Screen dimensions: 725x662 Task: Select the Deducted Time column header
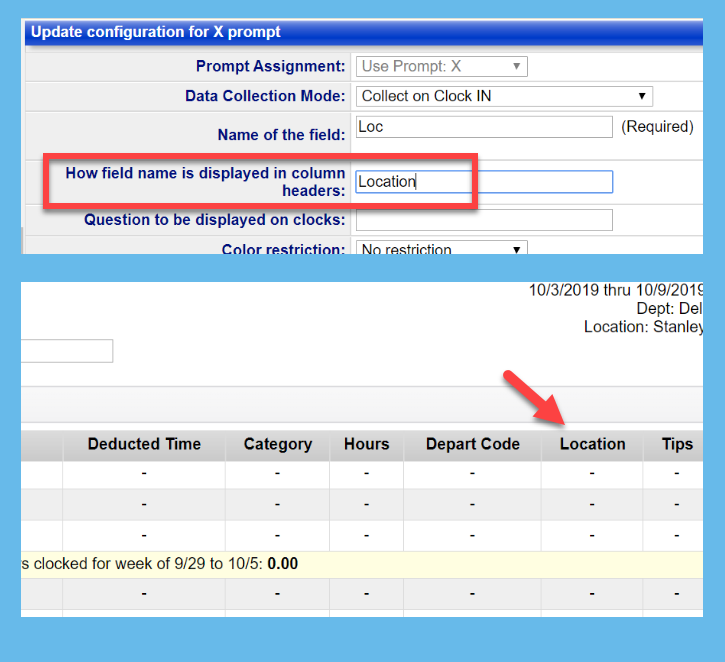pos(144,444)
